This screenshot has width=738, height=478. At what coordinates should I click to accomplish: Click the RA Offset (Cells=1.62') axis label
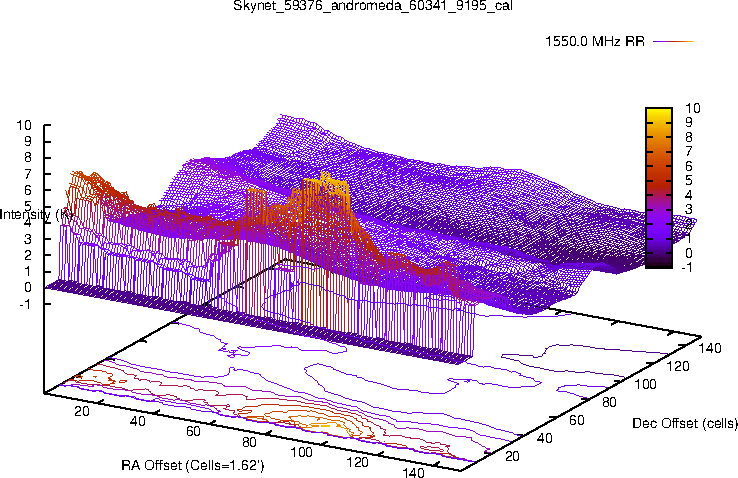point(193,465)
